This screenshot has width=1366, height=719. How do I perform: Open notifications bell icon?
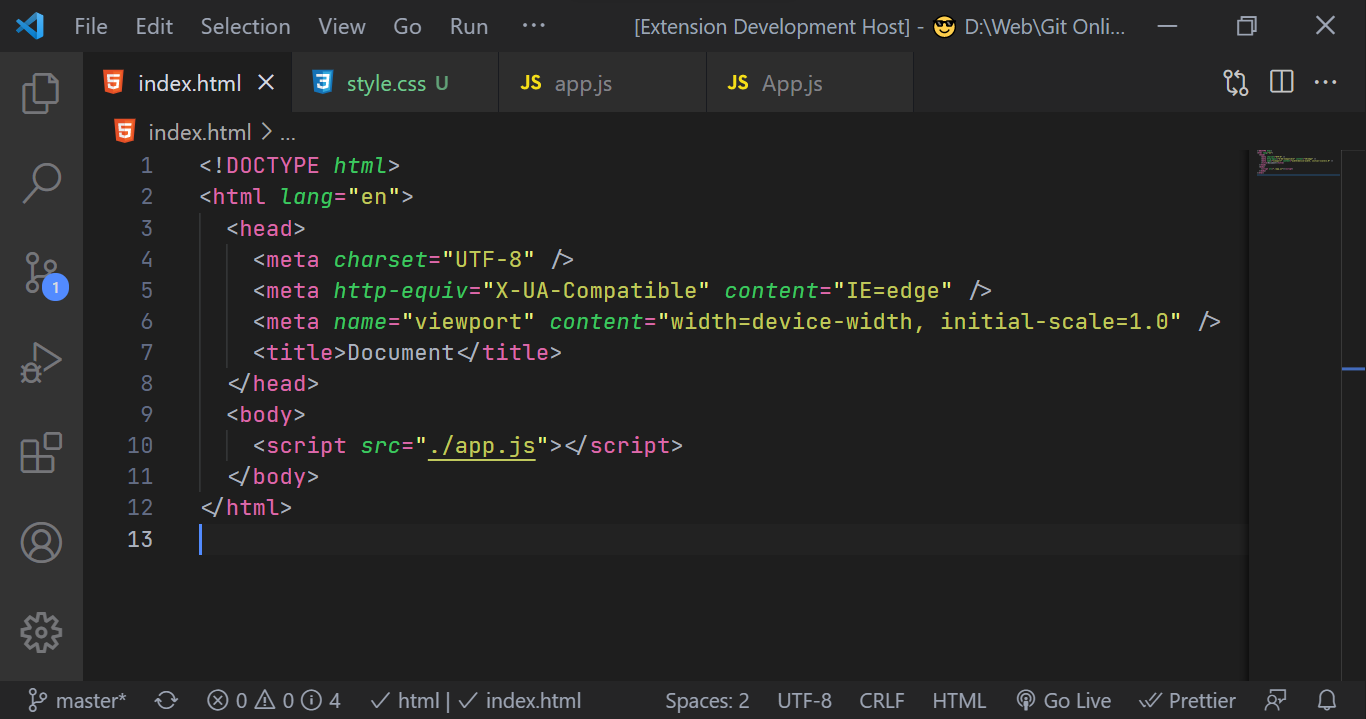pos(1327,701)
